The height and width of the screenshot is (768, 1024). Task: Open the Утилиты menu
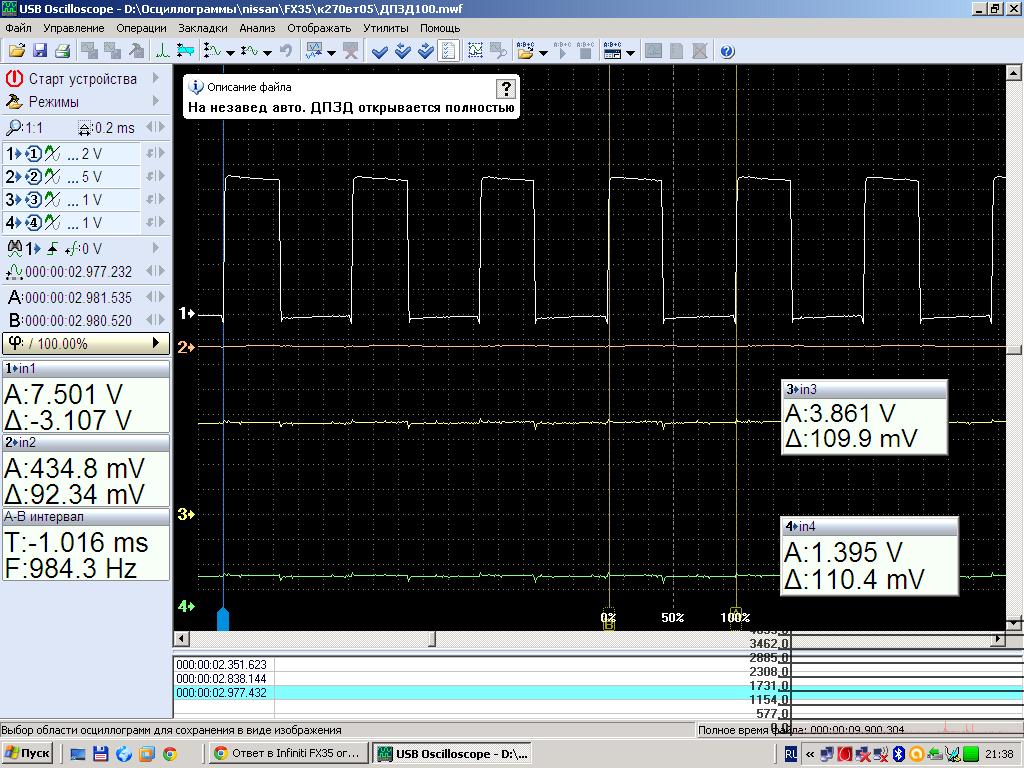click(385, 28)
